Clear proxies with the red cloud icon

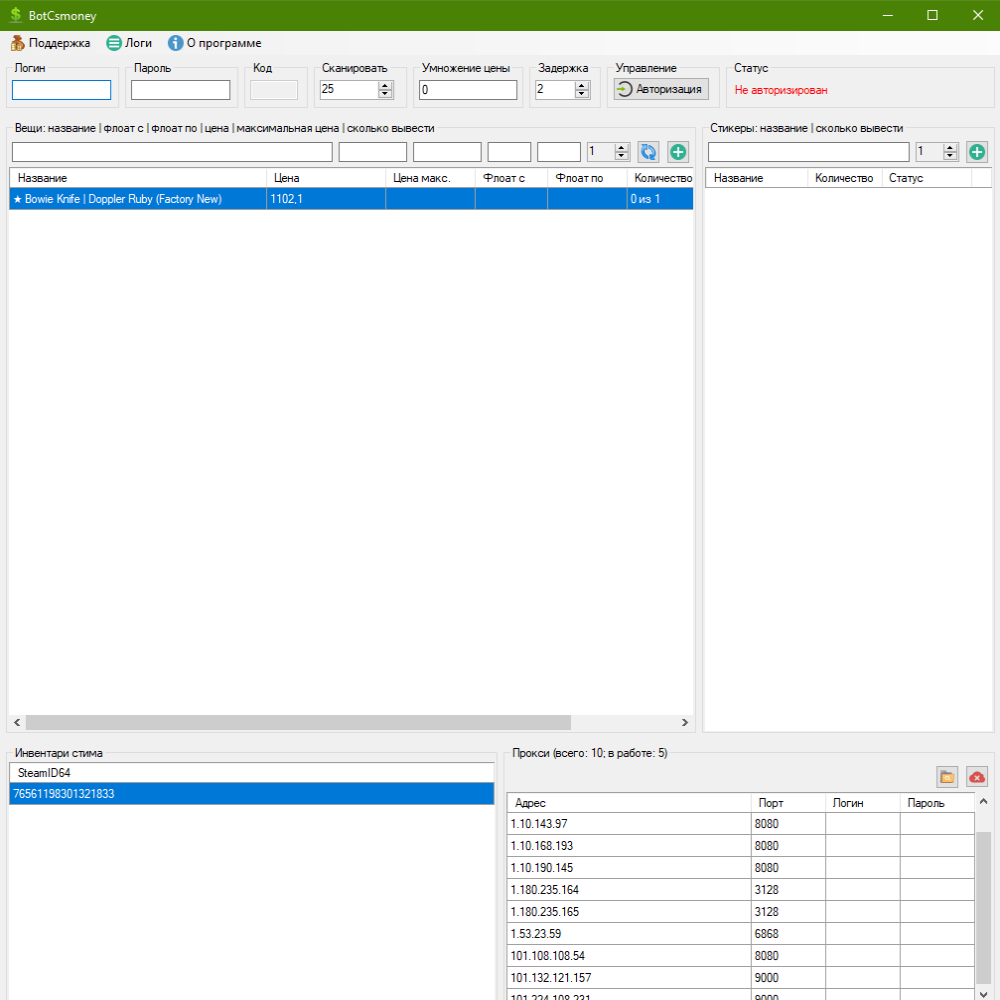pos(977,777)
